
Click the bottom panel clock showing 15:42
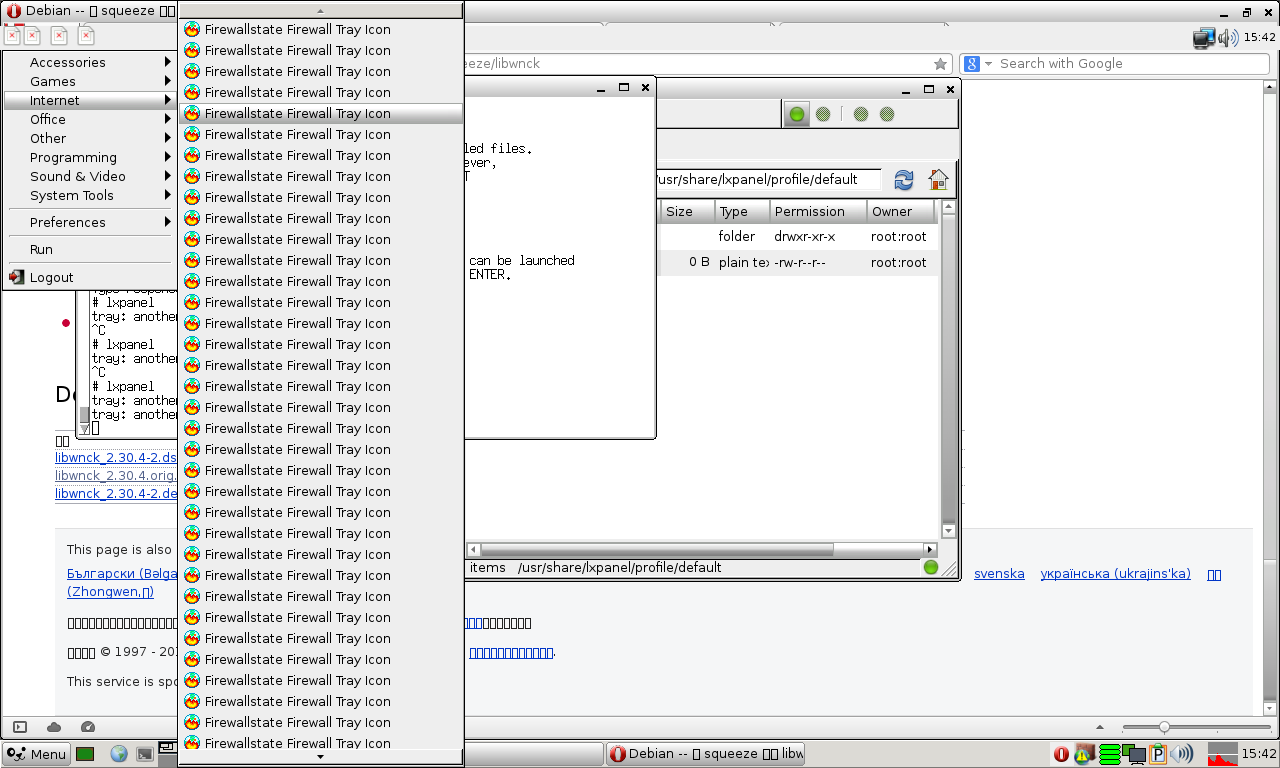point(1258,754)
